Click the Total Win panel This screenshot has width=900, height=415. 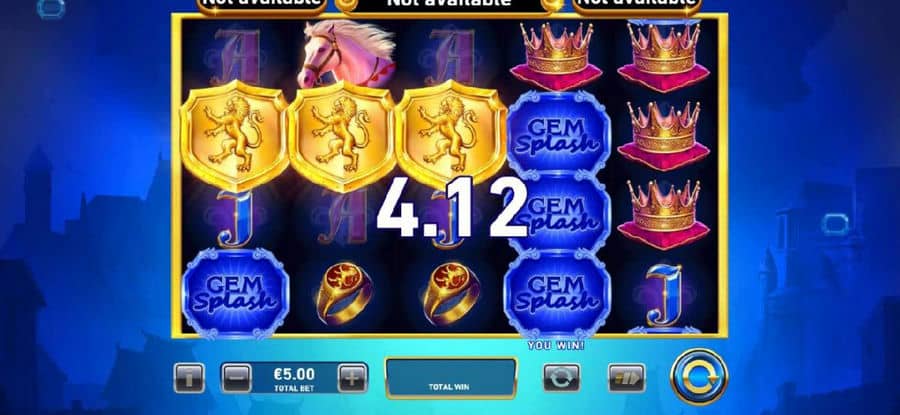coord(451,378)
